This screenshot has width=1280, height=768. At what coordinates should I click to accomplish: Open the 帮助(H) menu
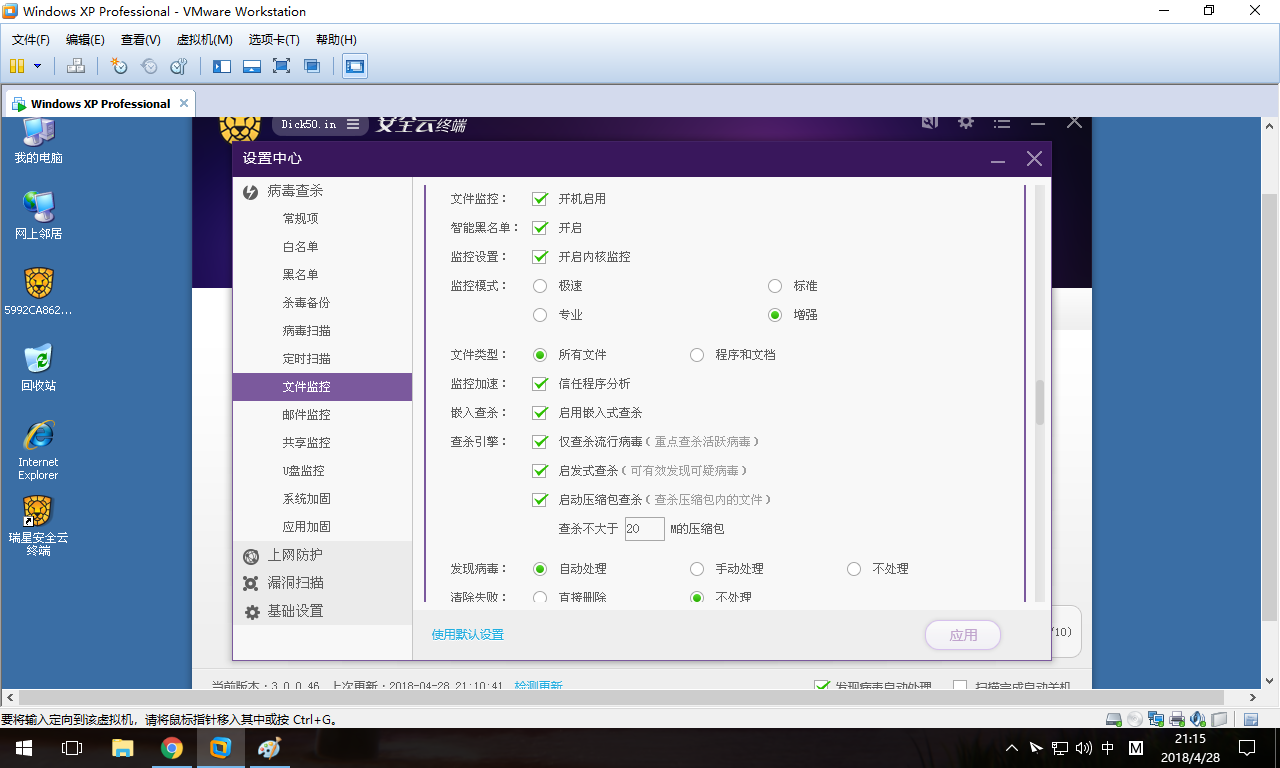click(336, 40)
